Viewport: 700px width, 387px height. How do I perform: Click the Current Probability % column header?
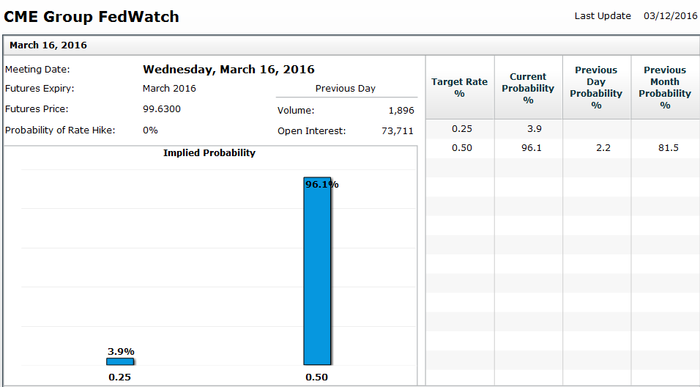[528, 87]
